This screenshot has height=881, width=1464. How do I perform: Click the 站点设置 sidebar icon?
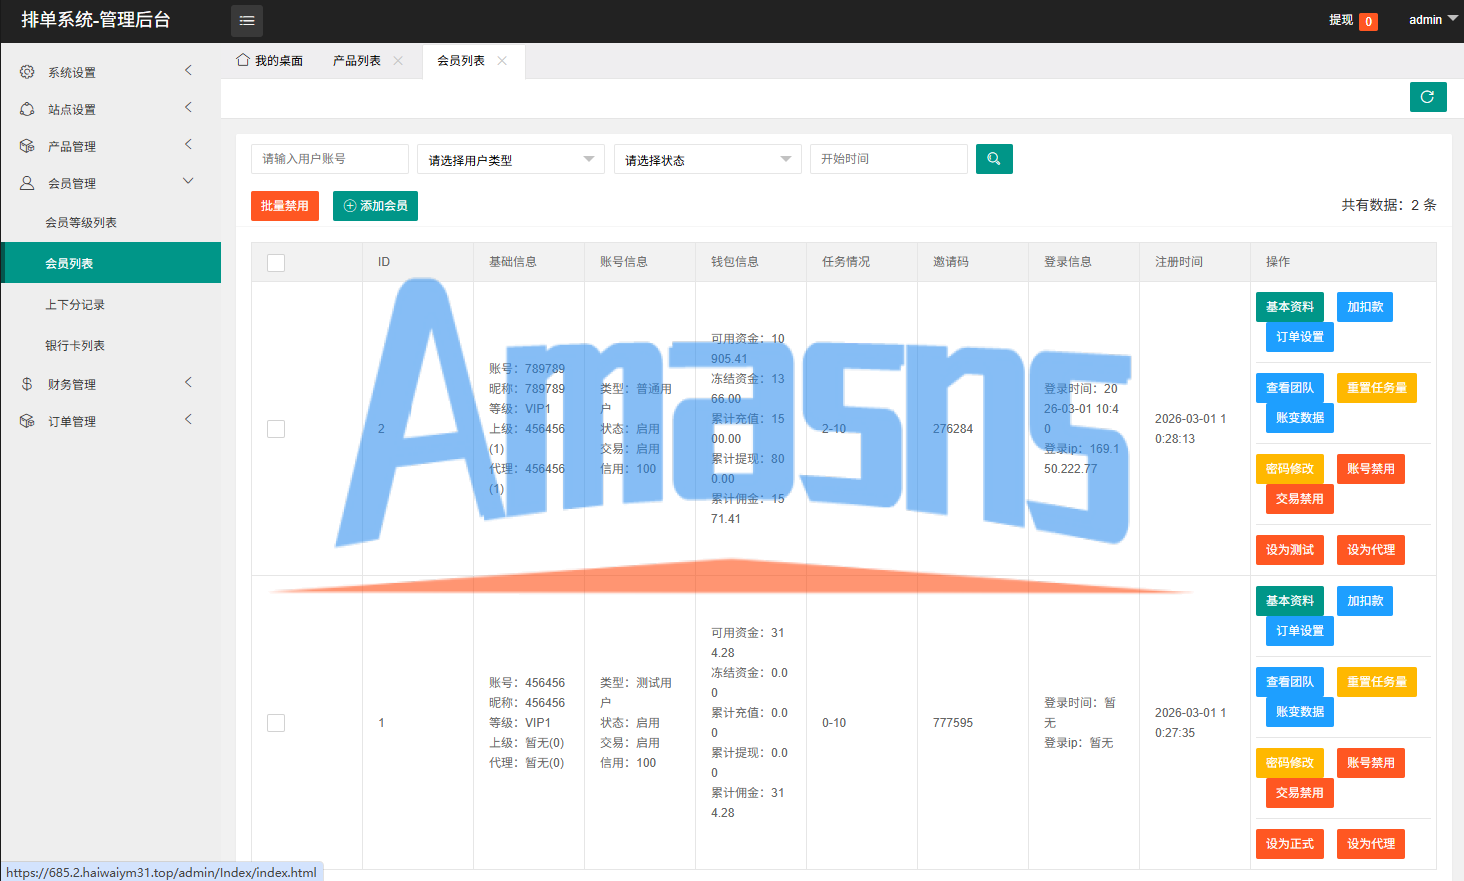27,109
